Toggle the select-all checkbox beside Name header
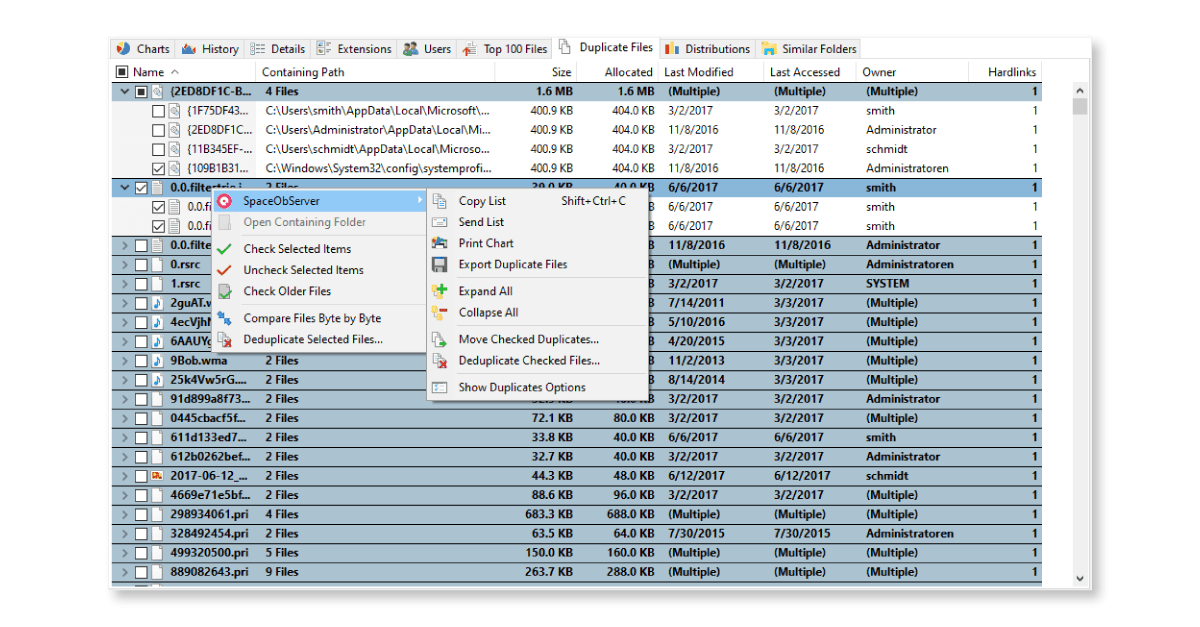1200x627 pixels. tap(122, 72)
